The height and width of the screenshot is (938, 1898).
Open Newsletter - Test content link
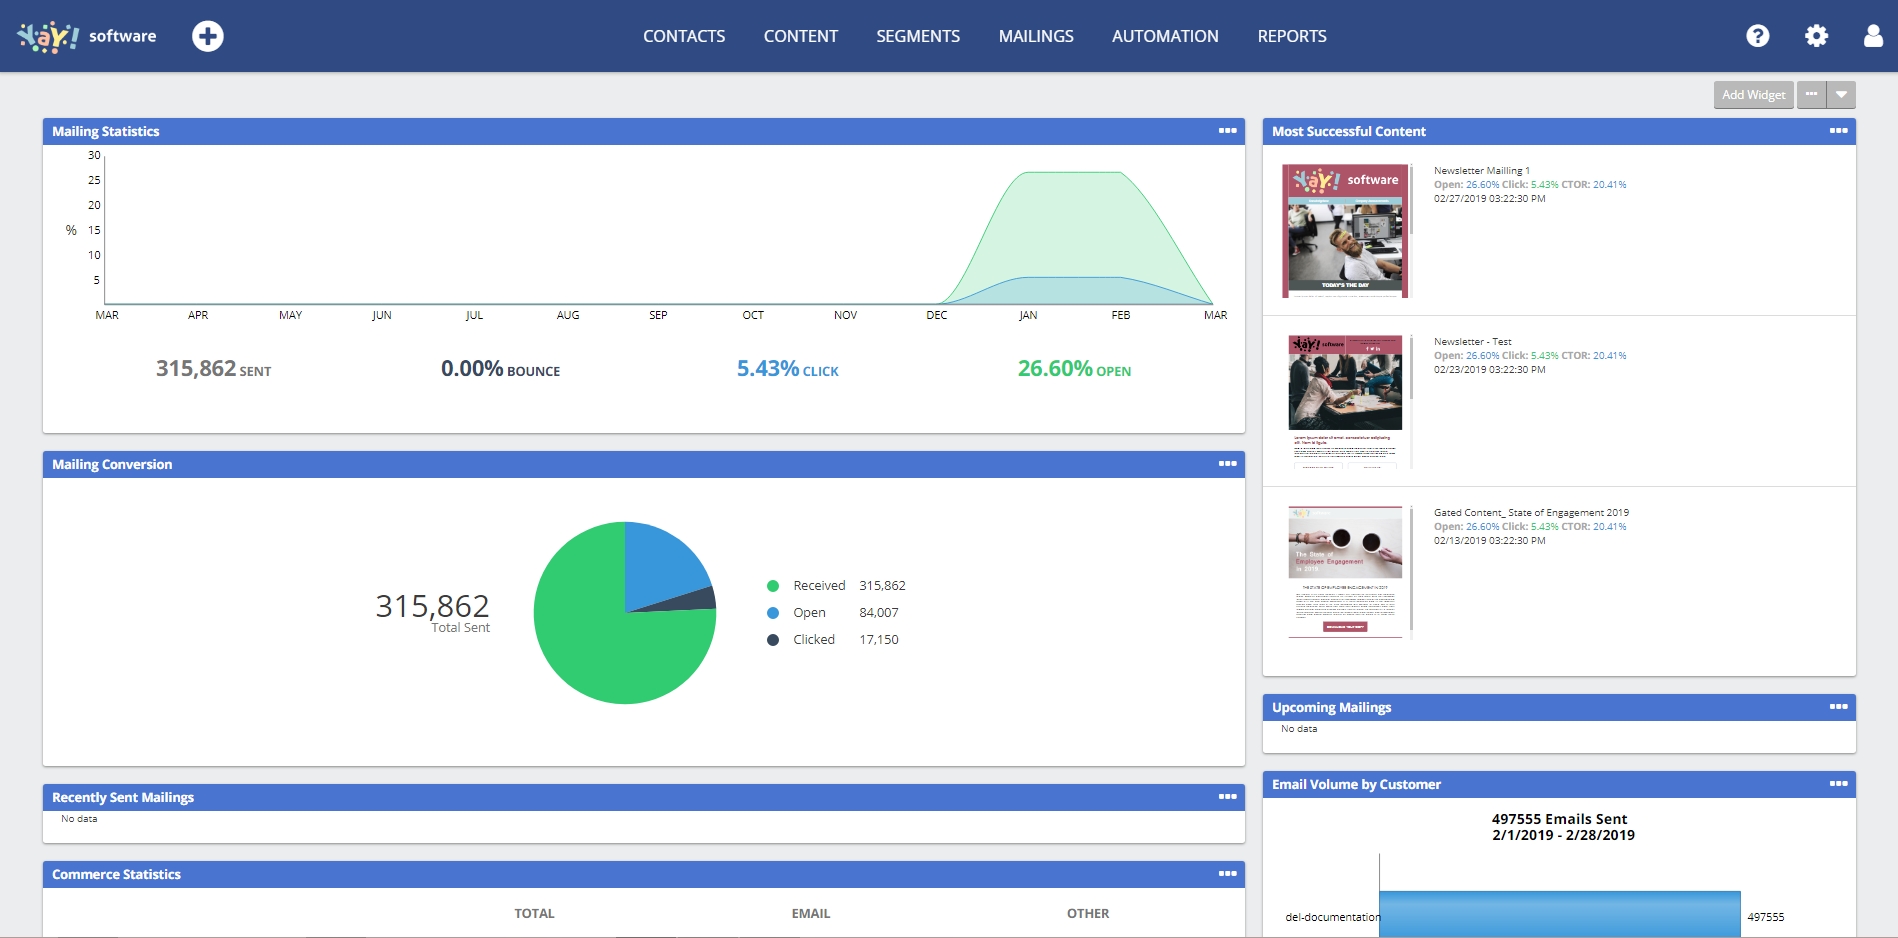pos(1472,342)
